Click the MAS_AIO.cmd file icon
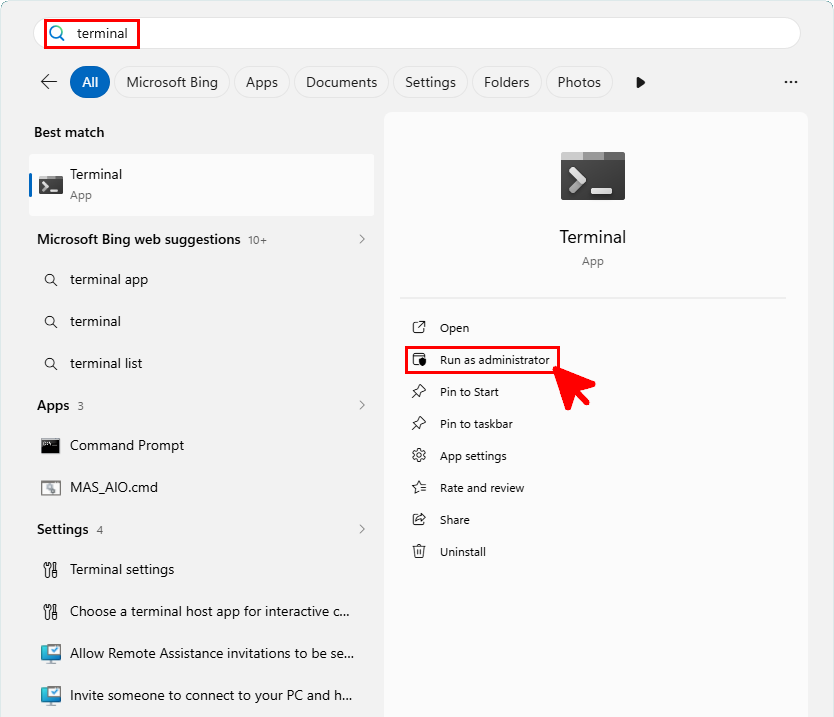 tap(51, 488)
